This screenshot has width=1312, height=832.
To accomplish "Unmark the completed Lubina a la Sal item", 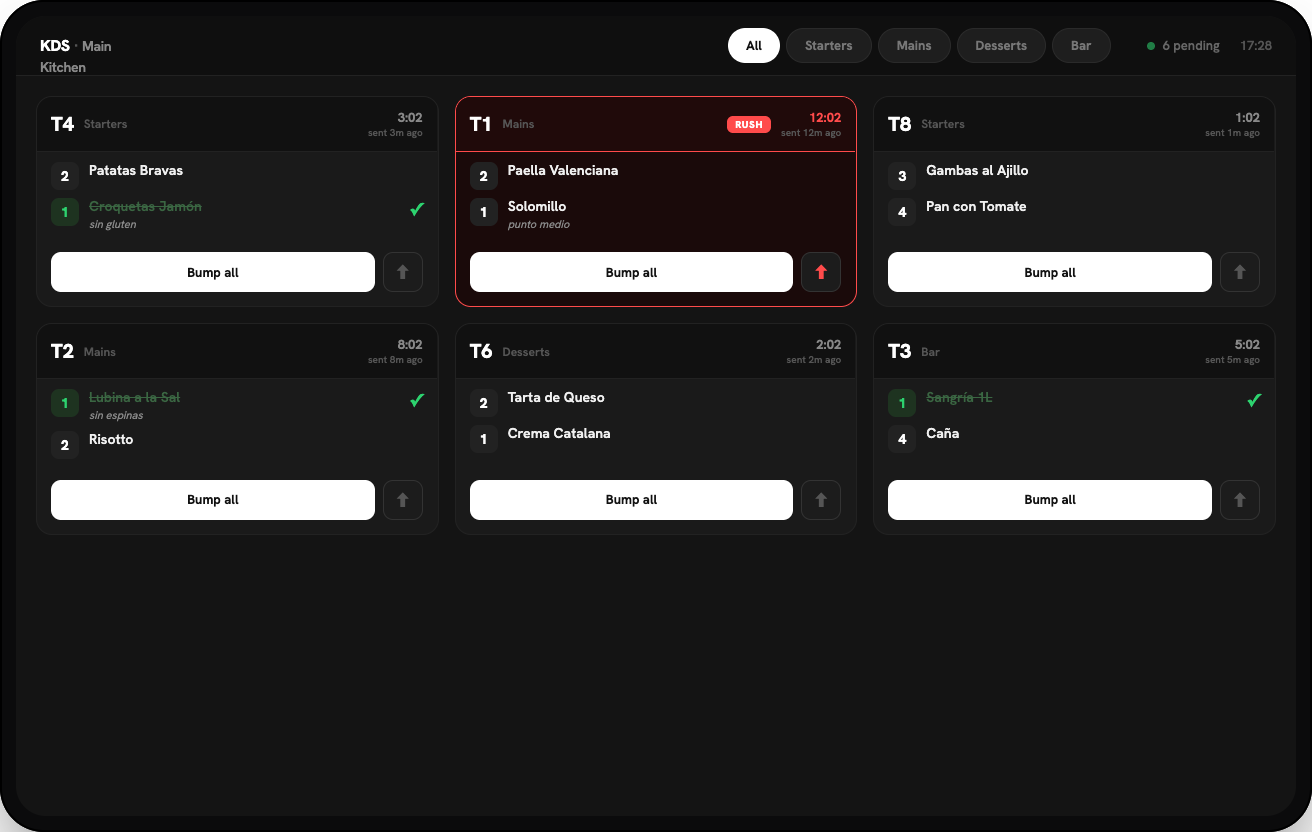I will coord(237,406).
